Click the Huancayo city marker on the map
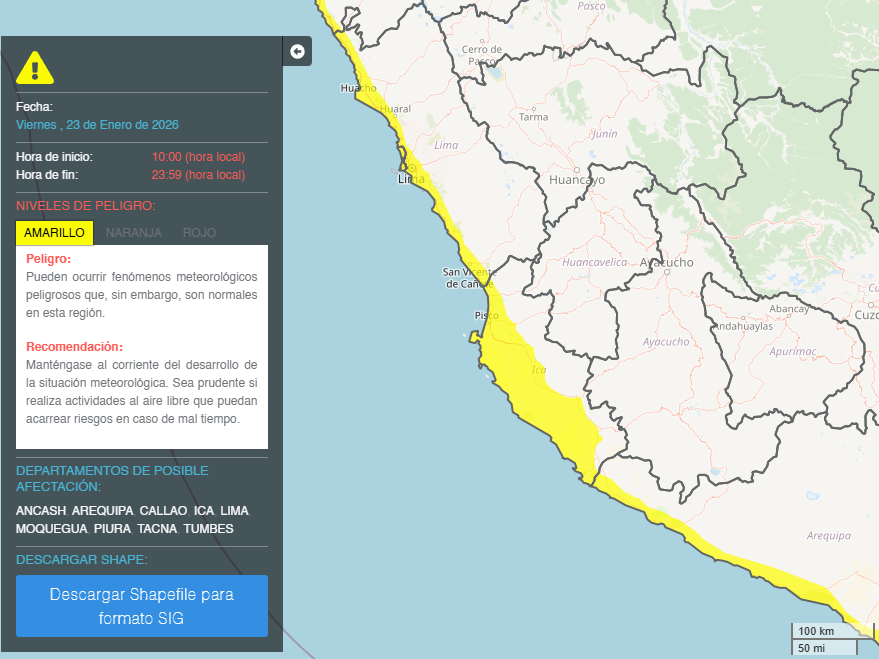The image size is (879, 659). coord(577,169)
